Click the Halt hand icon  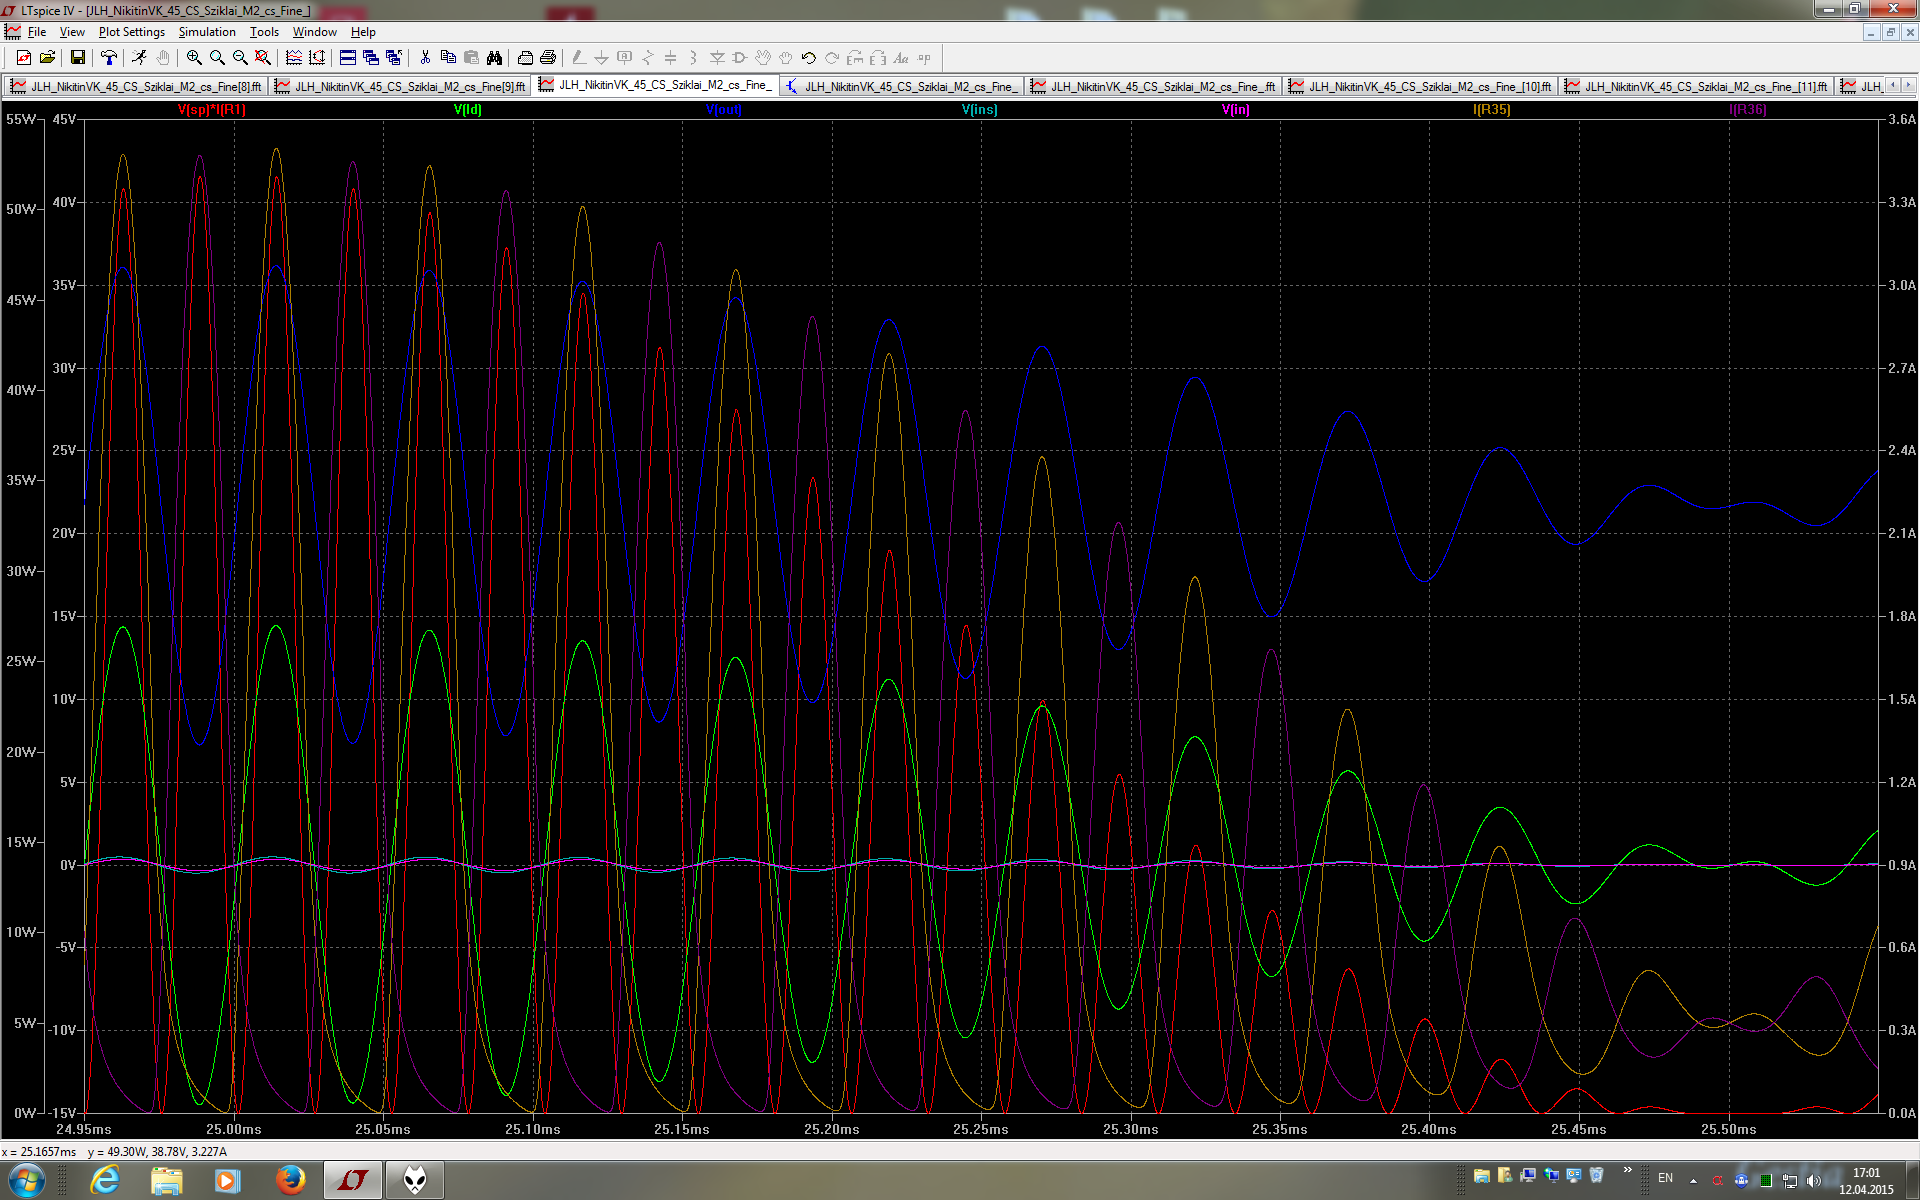tap(163, 58)
